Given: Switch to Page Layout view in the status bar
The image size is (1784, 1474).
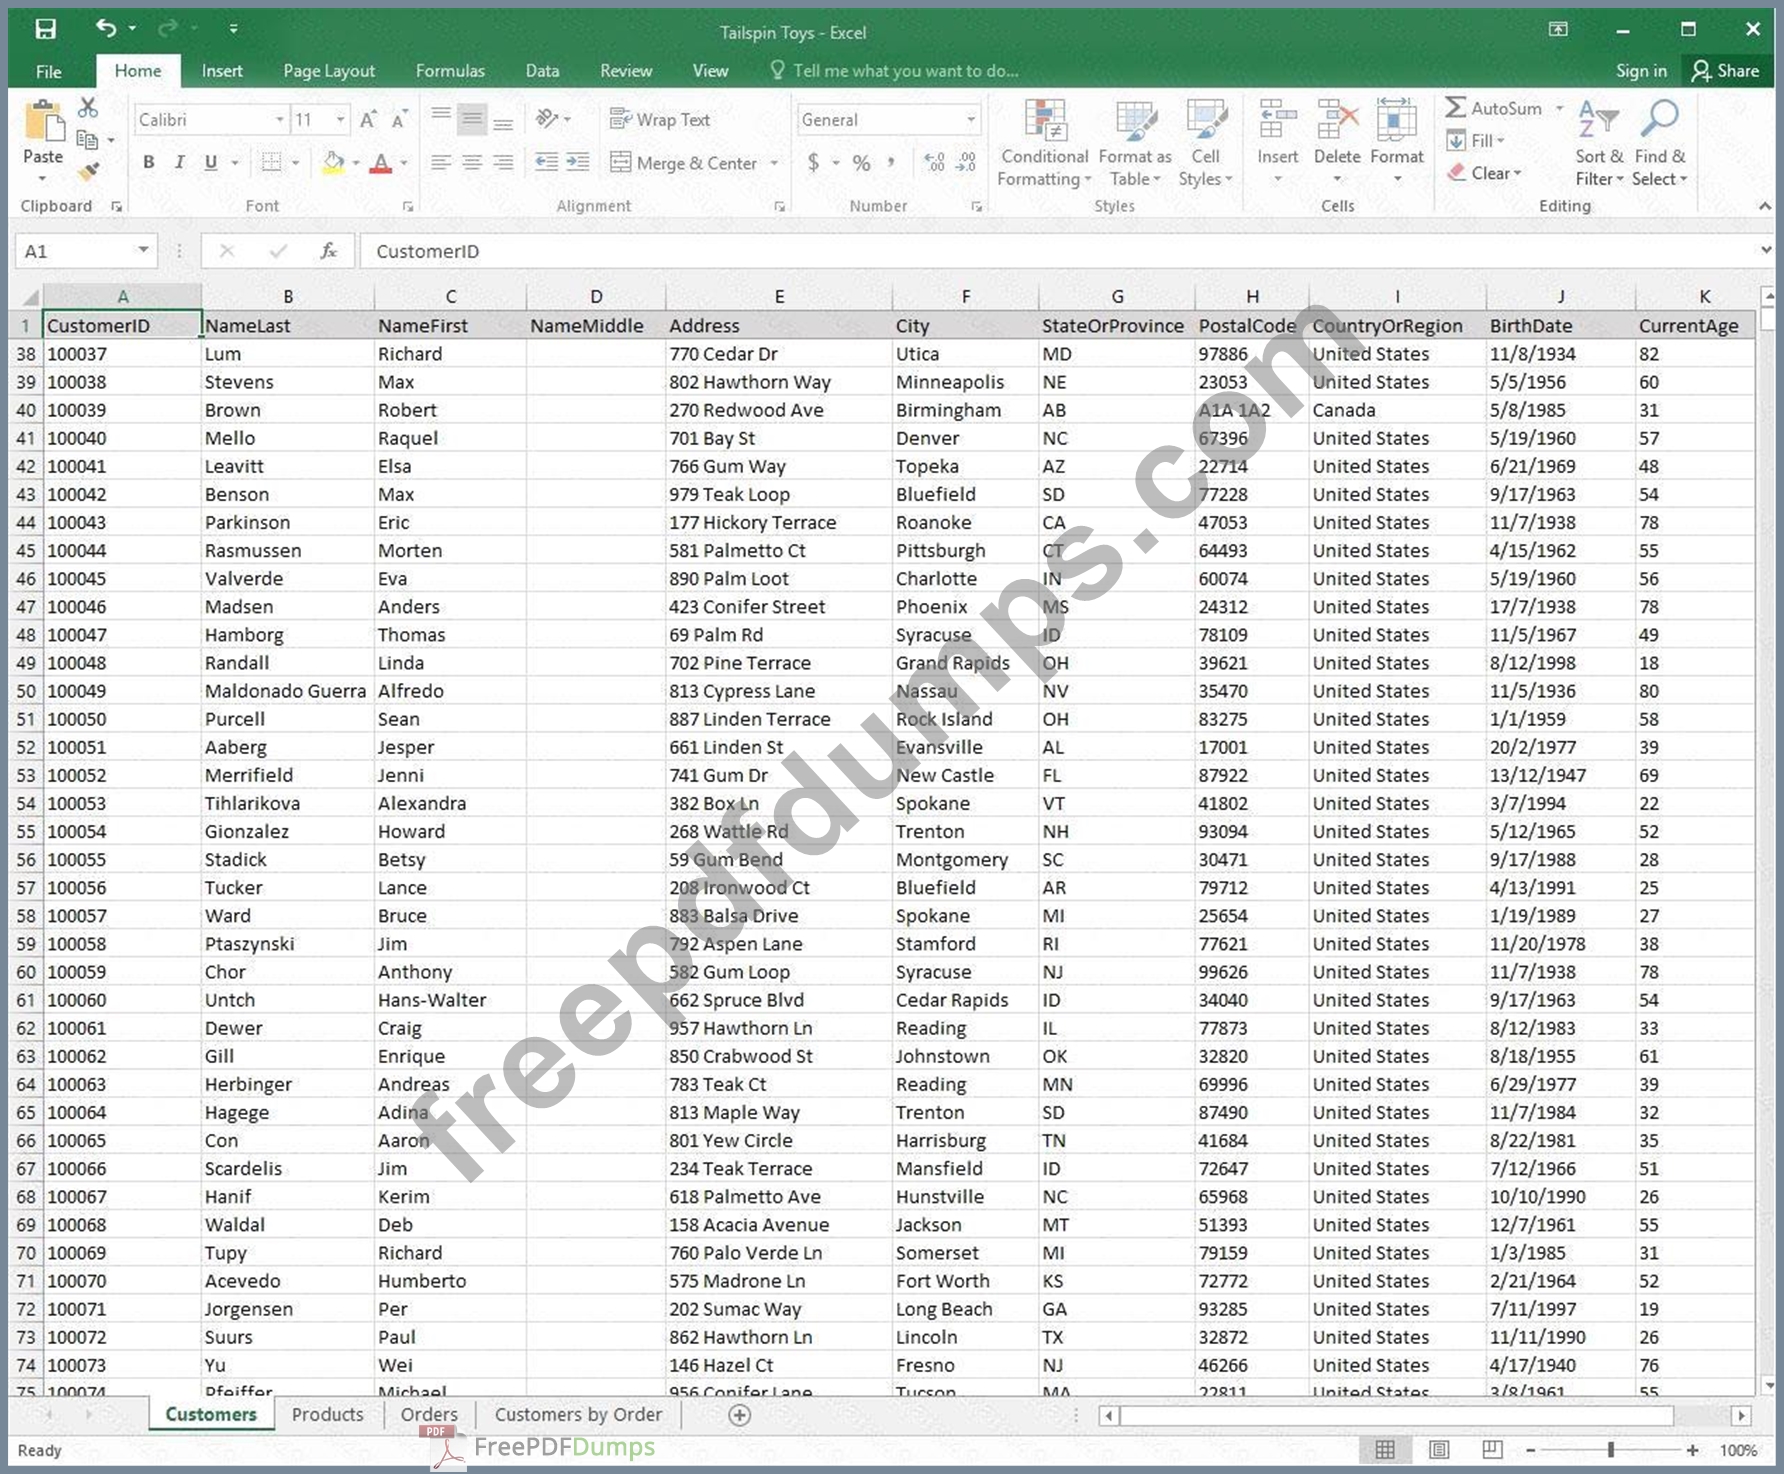Looking at the screenshot, I should pos(1438,1450).
